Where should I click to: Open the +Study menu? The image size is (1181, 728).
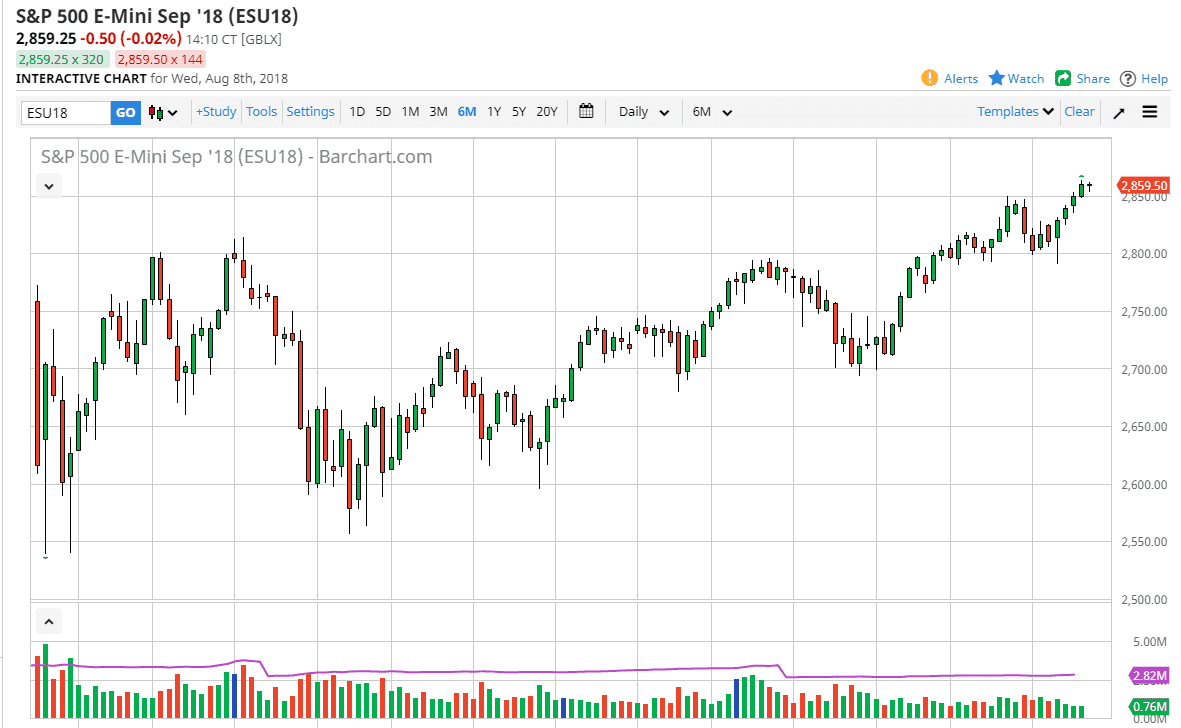point(216,112)
